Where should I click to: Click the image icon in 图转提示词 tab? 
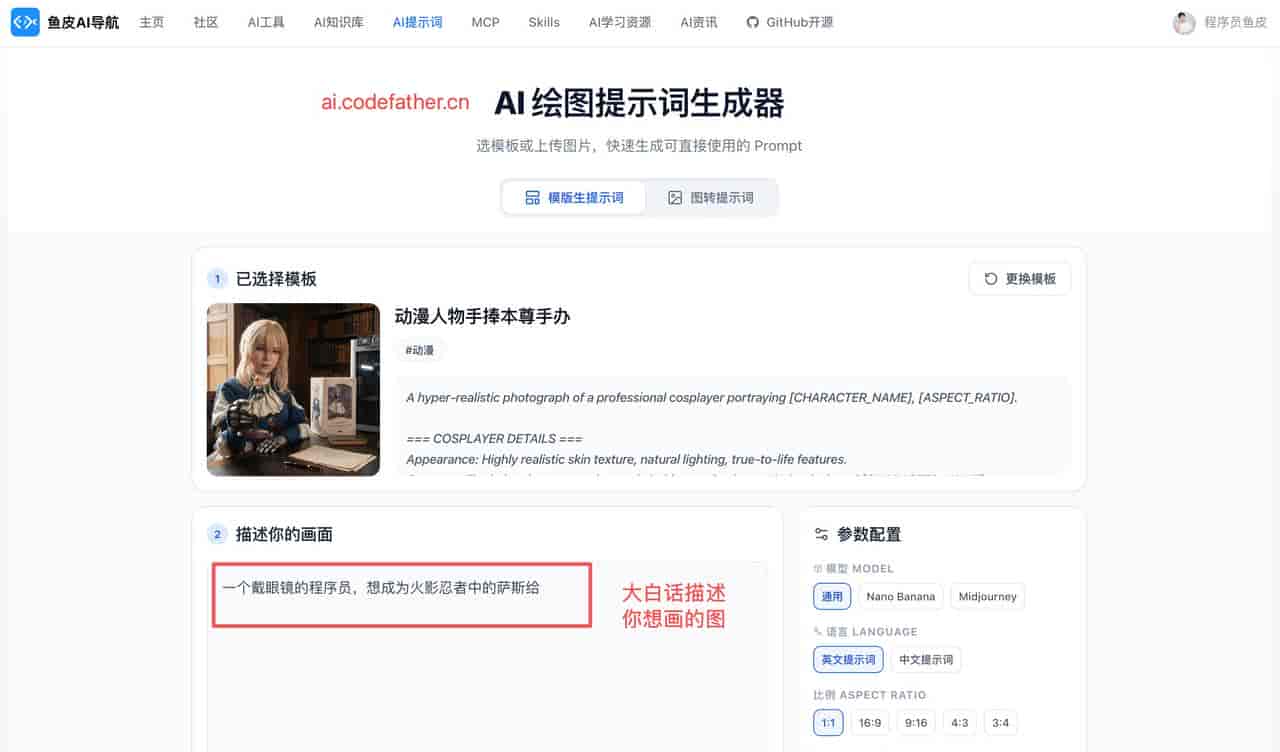pos(675,198)
